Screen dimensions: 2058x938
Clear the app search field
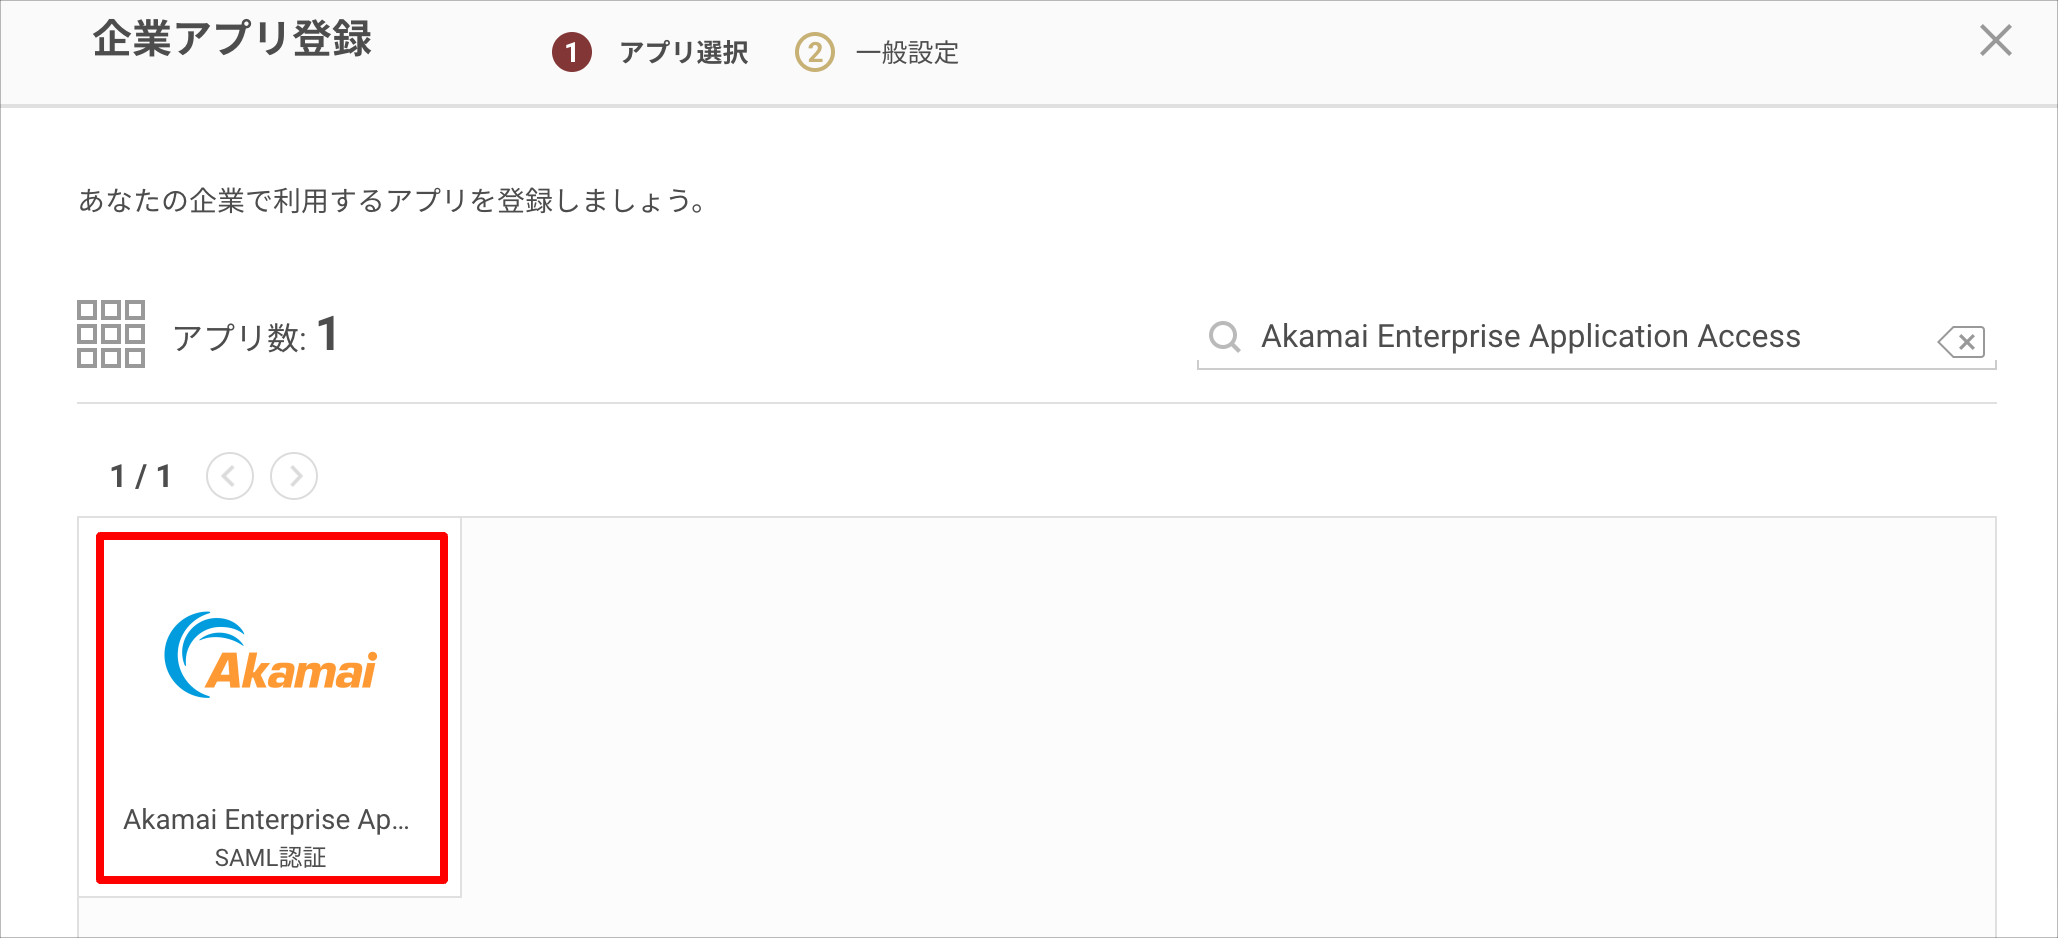pos(1961,342)
